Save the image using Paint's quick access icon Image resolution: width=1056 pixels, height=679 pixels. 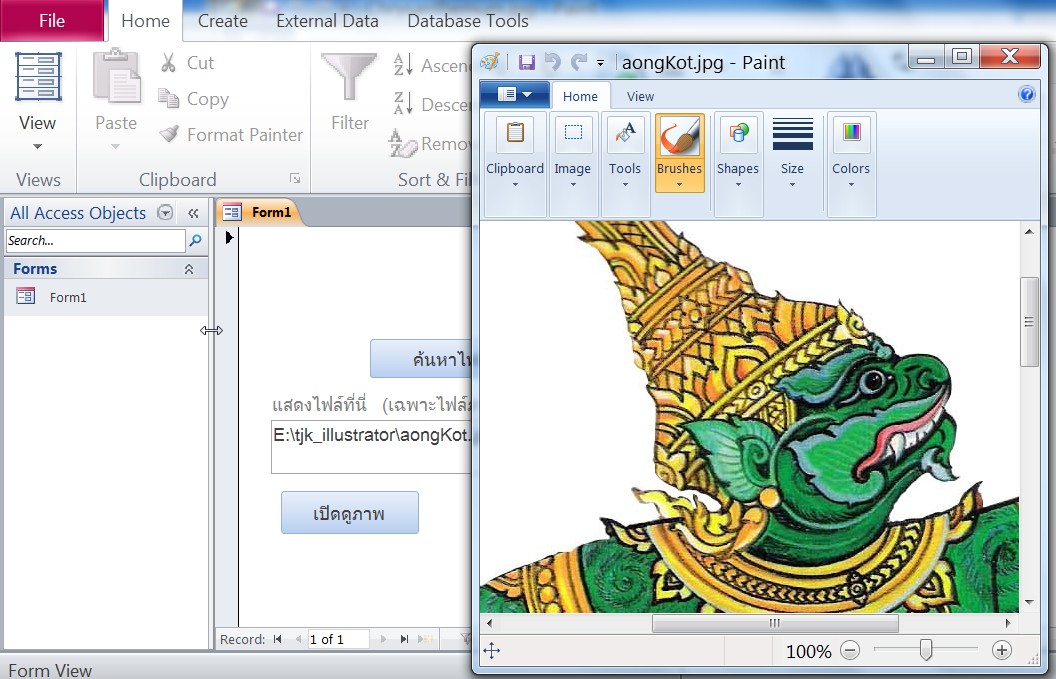tap(527, 61)
